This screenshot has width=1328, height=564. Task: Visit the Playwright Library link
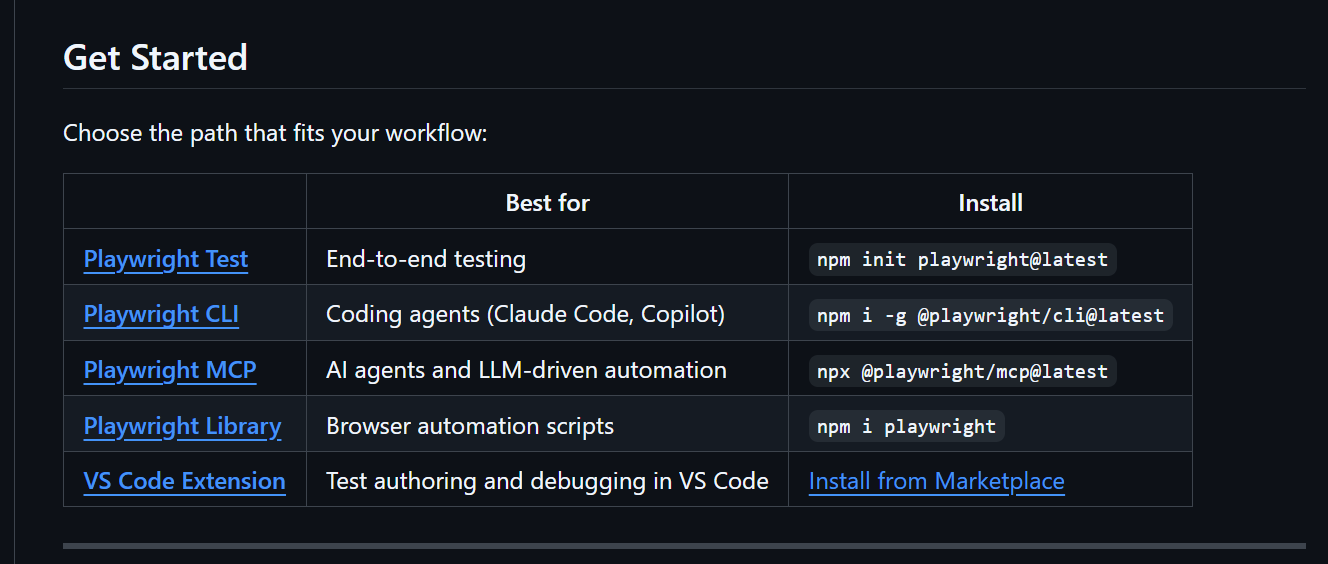[182, 426]
